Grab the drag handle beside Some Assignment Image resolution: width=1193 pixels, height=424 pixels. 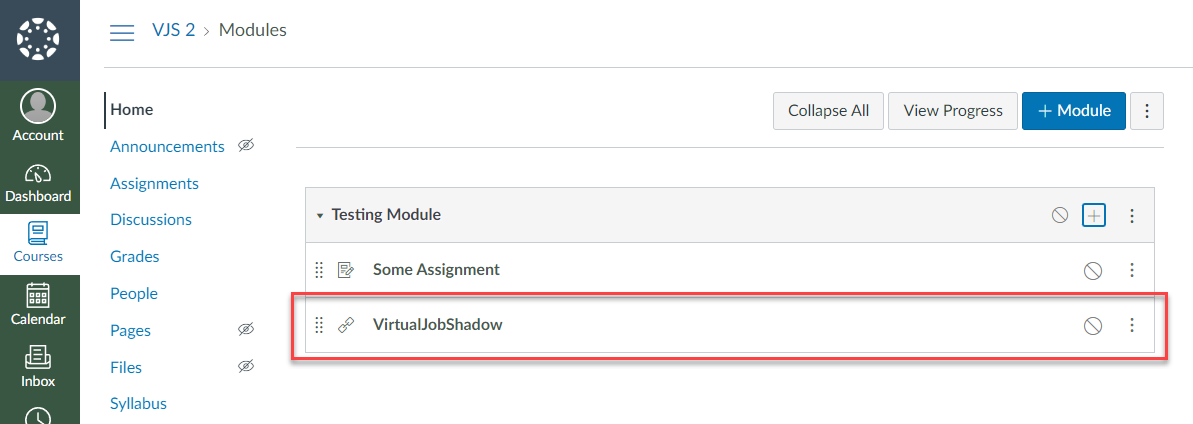pos(320,269)
